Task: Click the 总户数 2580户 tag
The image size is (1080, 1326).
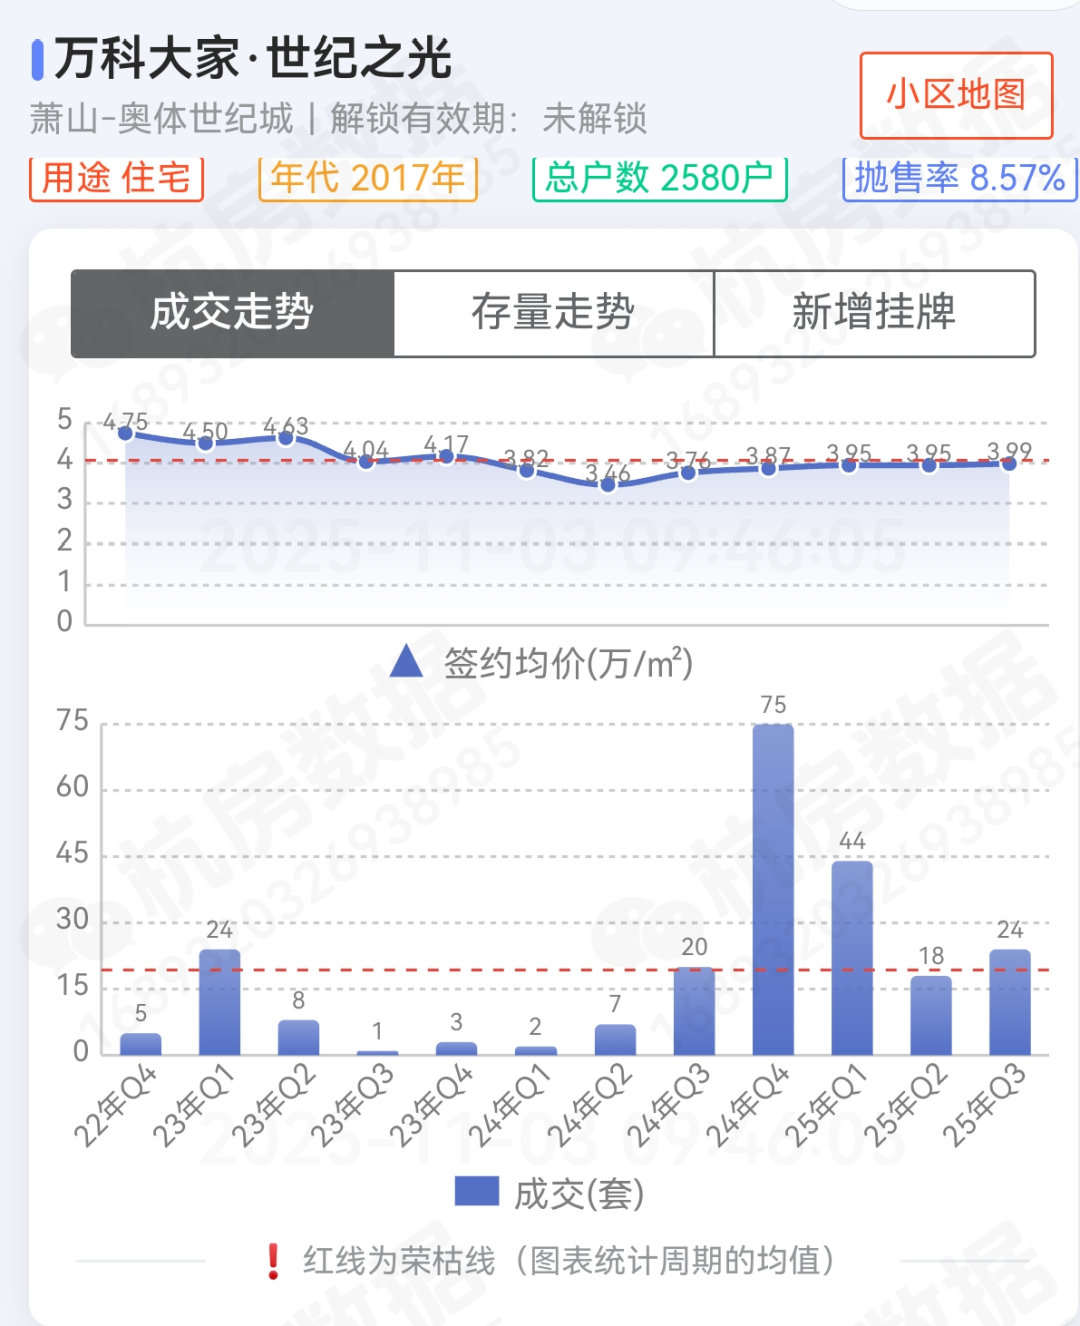Action: (x=659, y=178)
